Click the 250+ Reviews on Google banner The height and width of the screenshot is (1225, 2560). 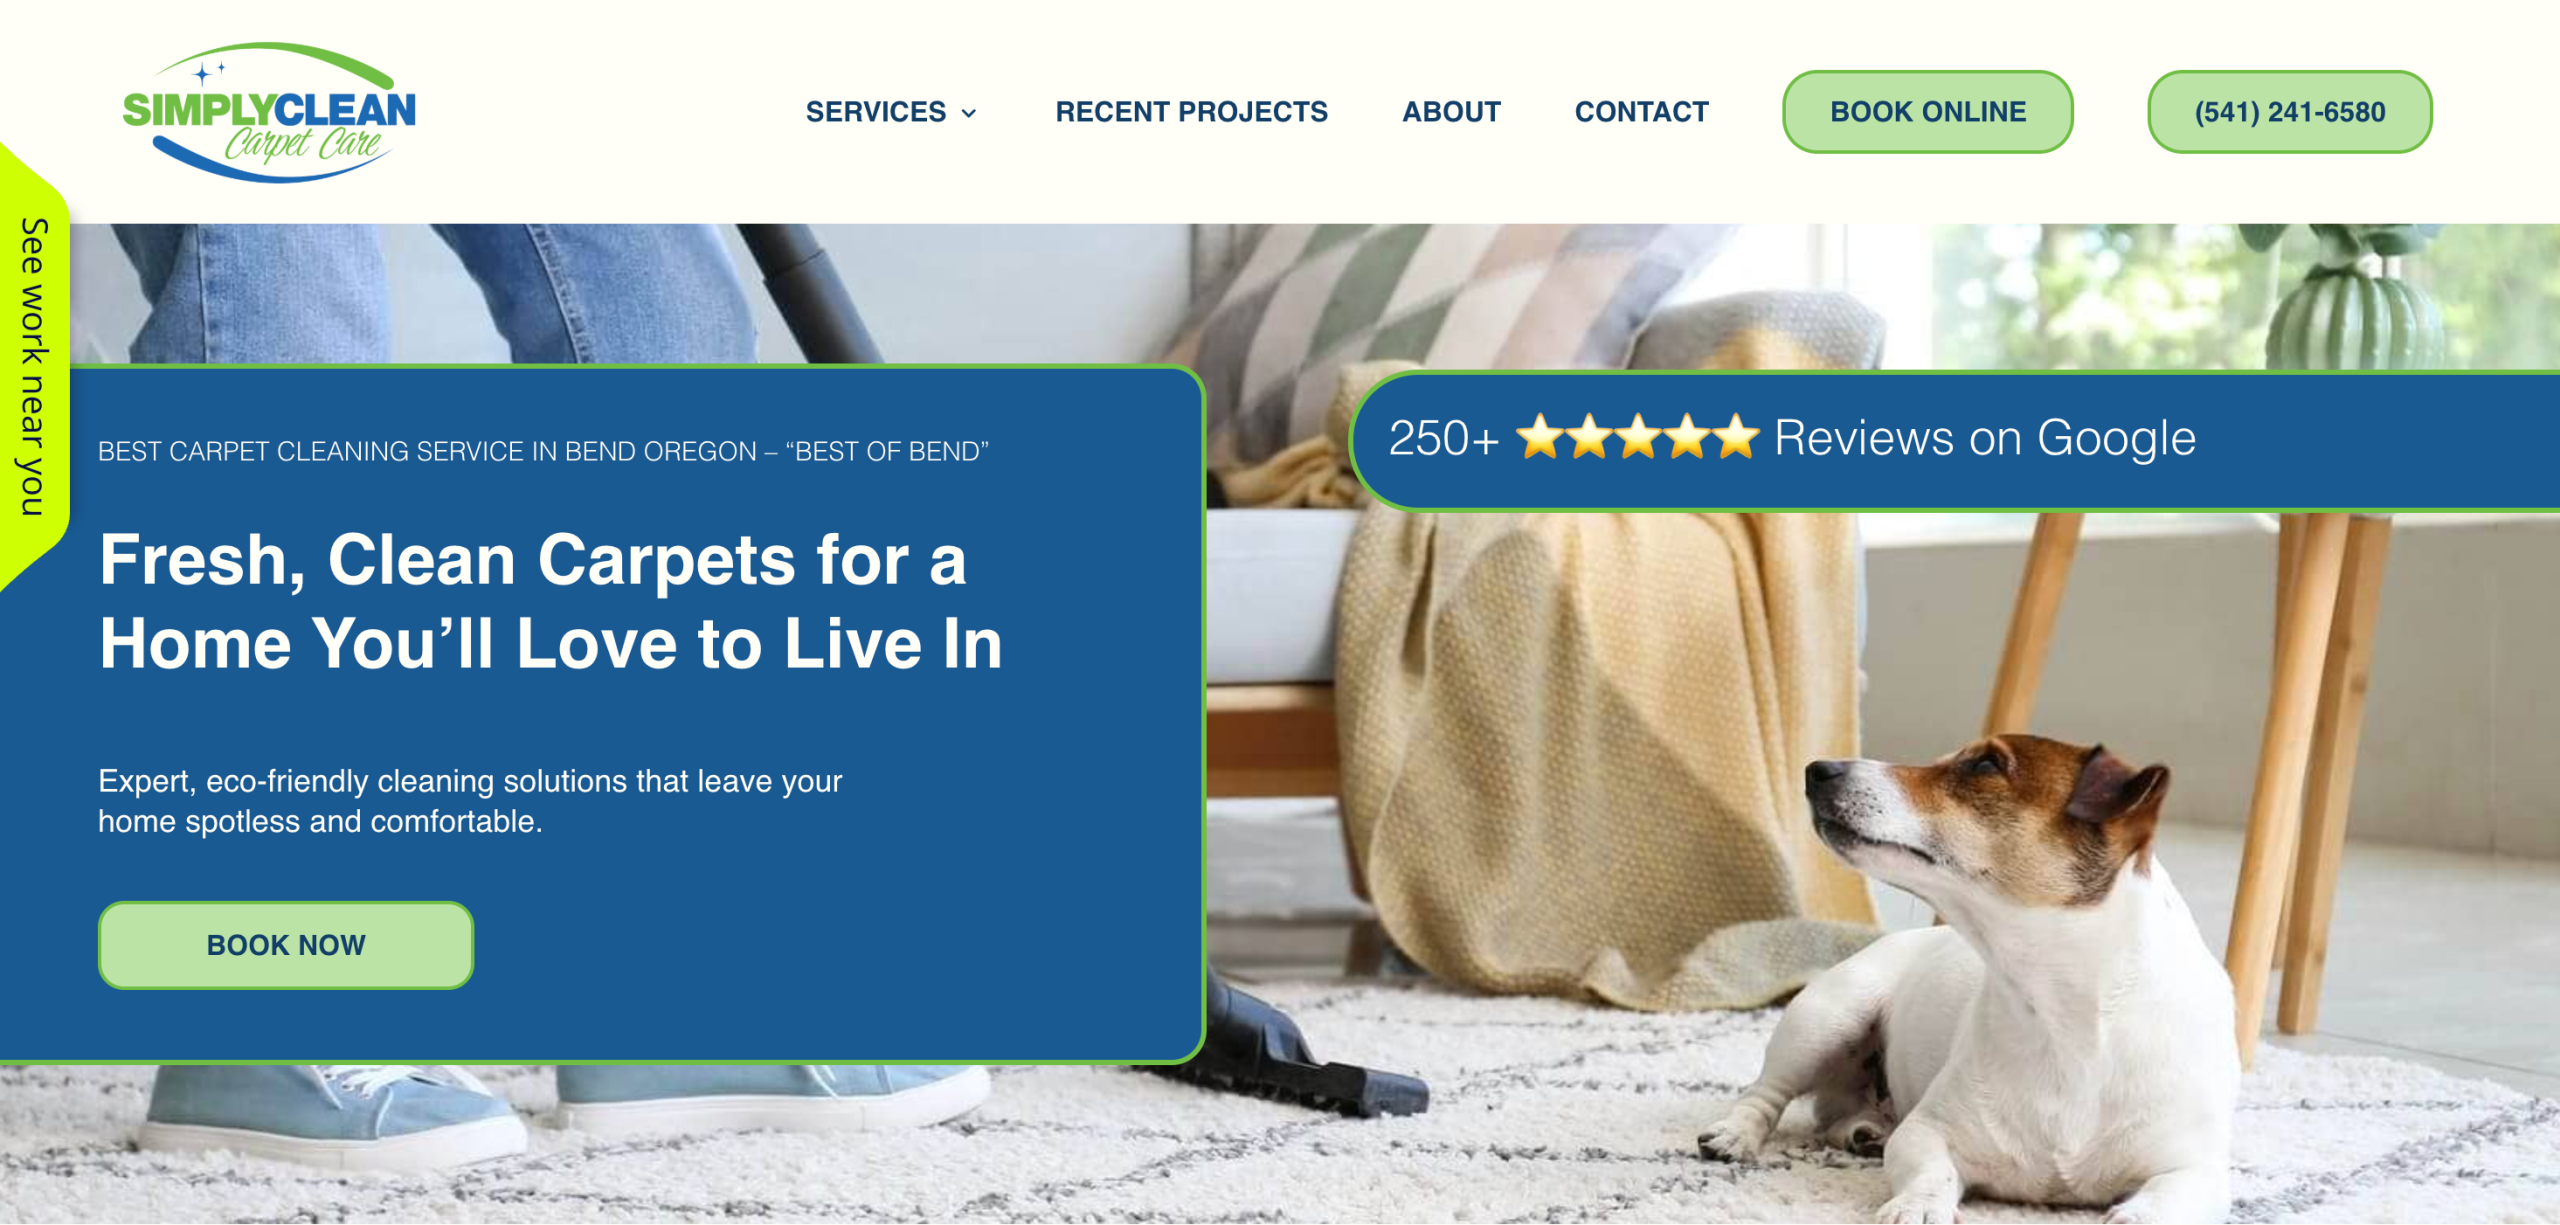(1955, 440)
